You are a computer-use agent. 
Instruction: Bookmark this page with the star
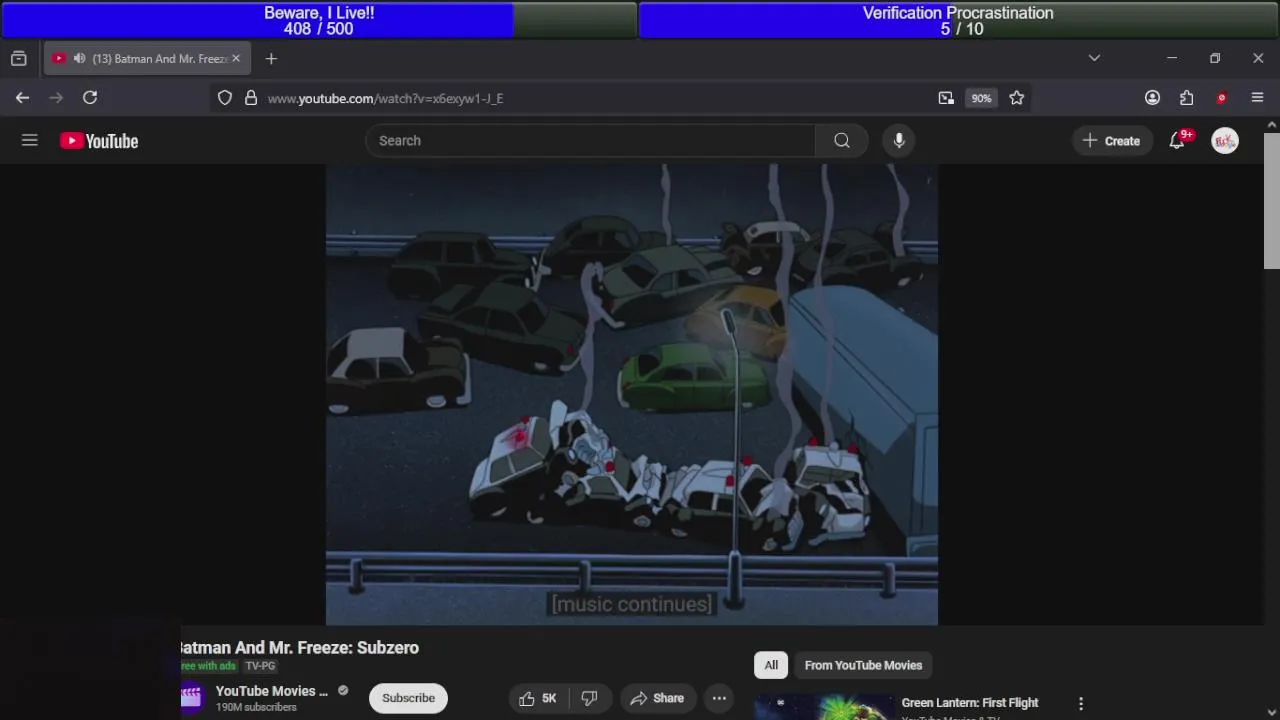(x=1017, y=98)
